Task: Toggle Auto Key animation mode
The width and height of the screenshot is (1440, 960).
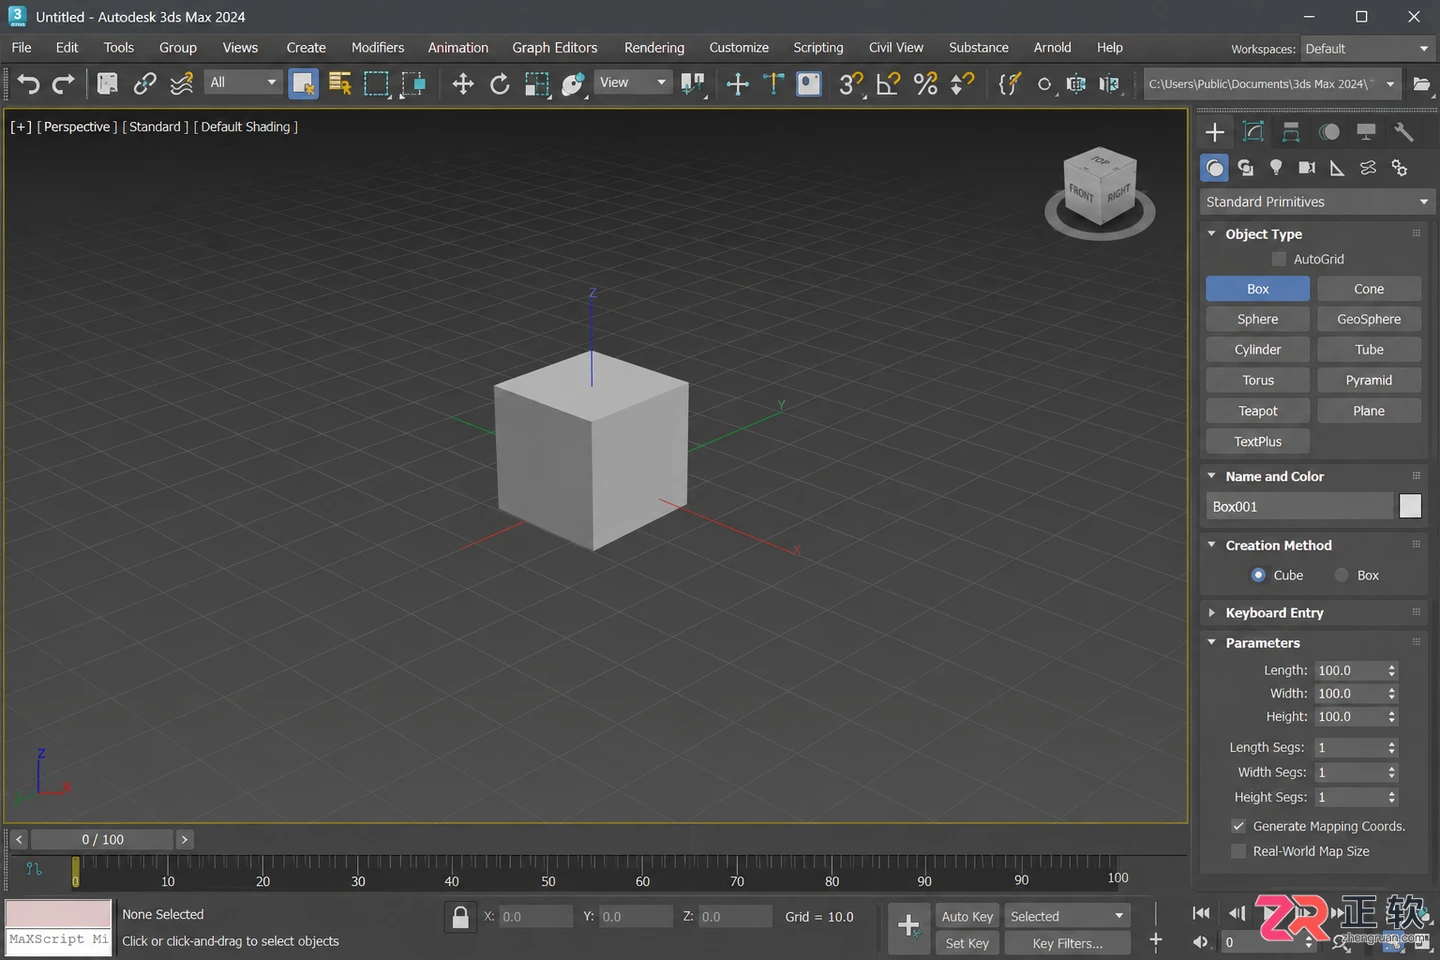Action: click(967, 916)
